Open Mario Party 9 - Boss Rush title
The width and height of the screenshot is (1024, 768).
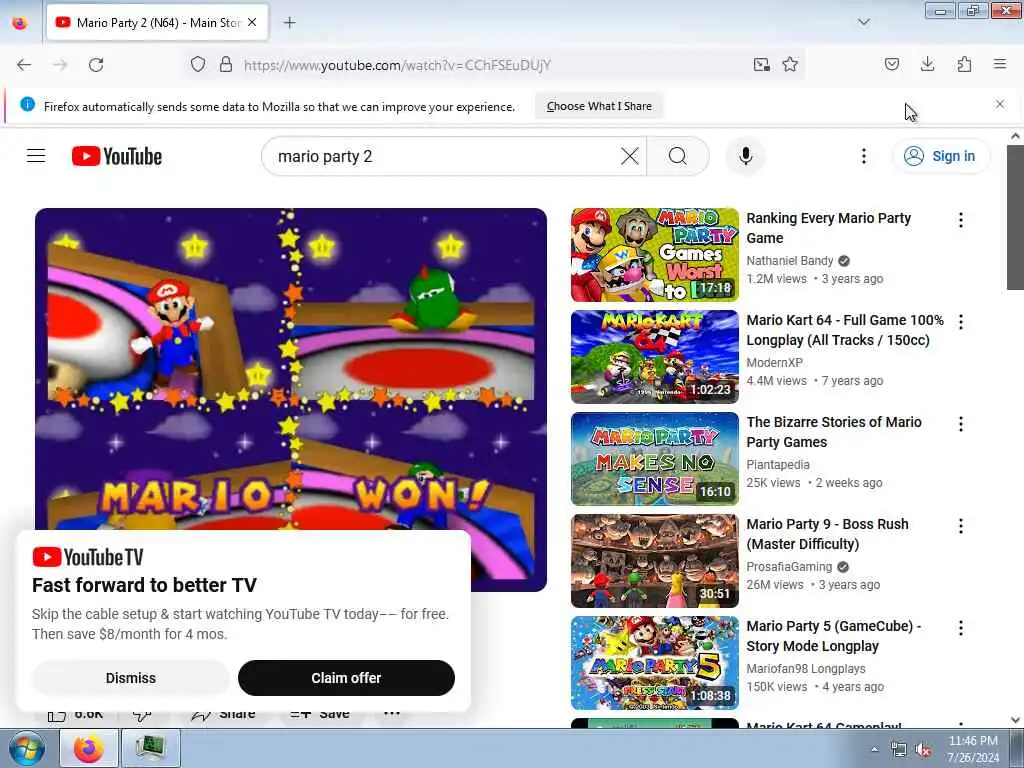(x=827, y=534)
